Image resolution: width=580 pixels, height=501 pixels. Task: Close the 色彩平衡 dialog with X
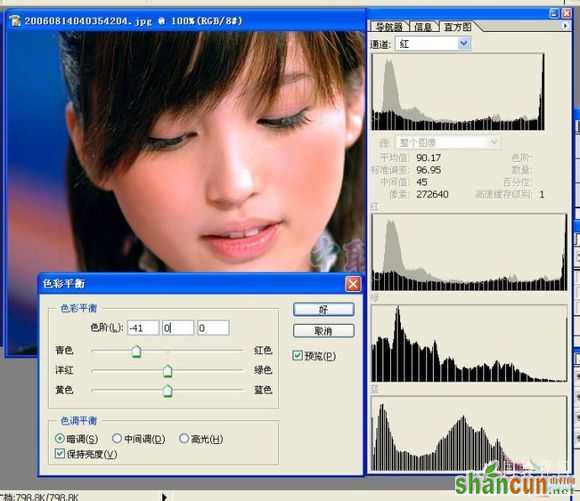[353, 284]
